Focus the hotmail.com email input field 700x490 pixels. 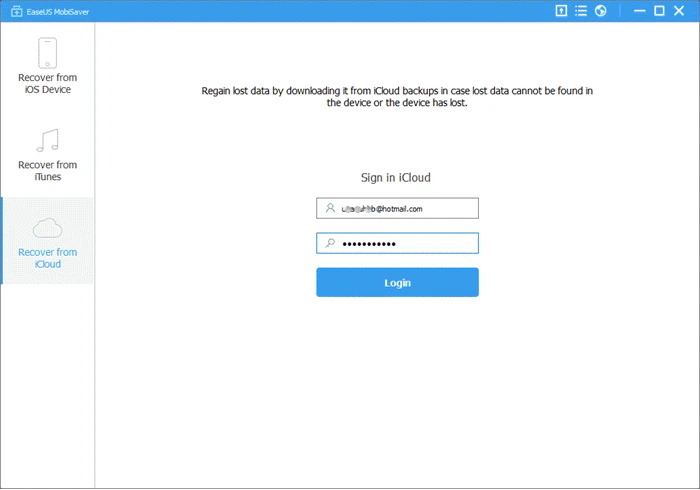pyautogui.click(x=397, y=208)
